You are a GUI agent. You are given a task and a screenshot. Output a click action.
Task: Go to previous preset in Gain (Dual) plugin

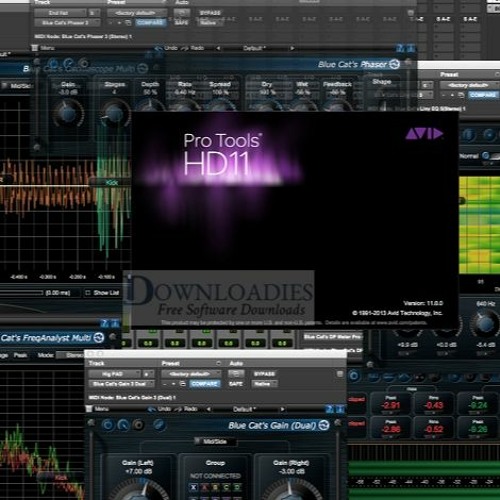pos(209,409)
